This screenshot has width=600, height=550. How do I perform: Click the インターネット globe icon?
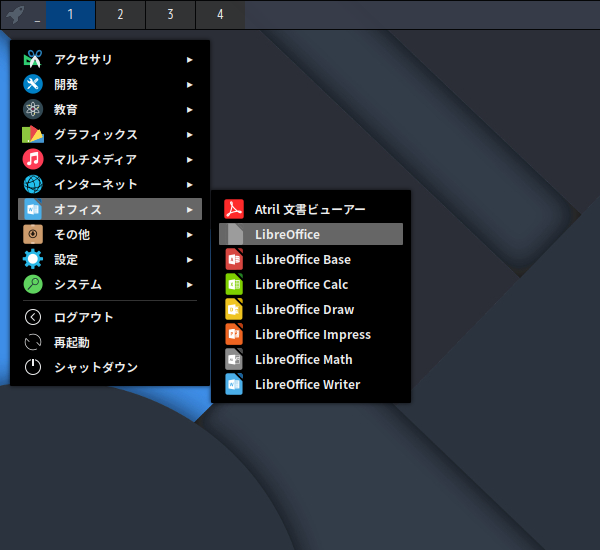pos(33,184)
